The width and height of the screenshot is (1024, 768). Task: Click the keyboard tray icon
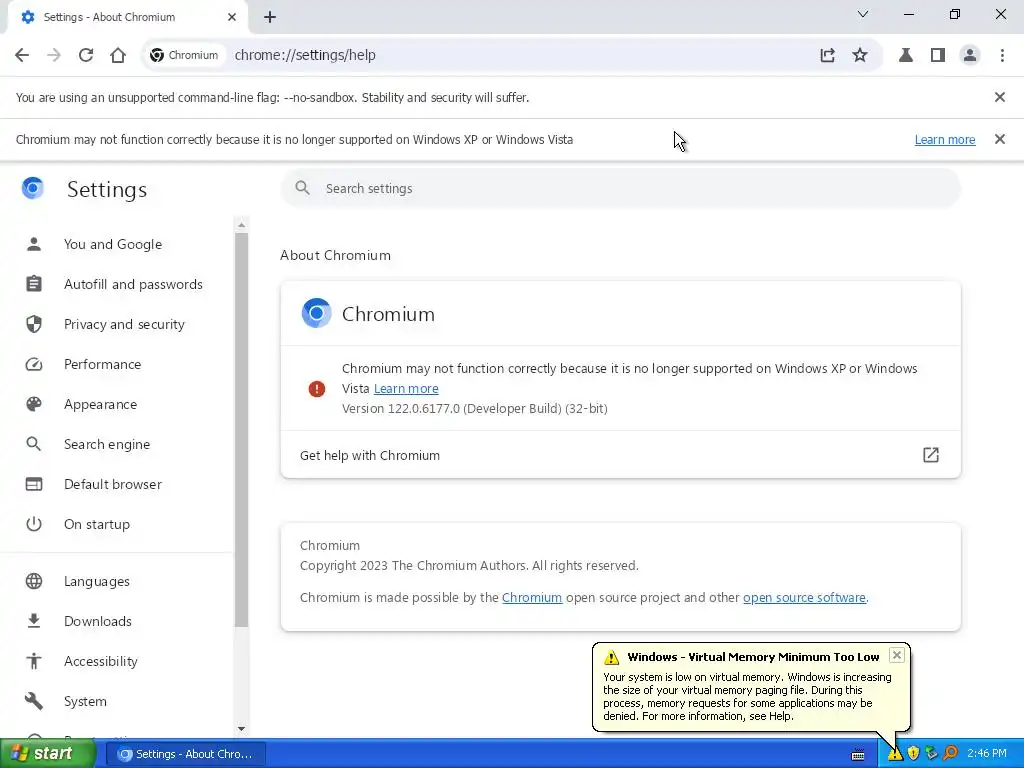coord(858,755)
